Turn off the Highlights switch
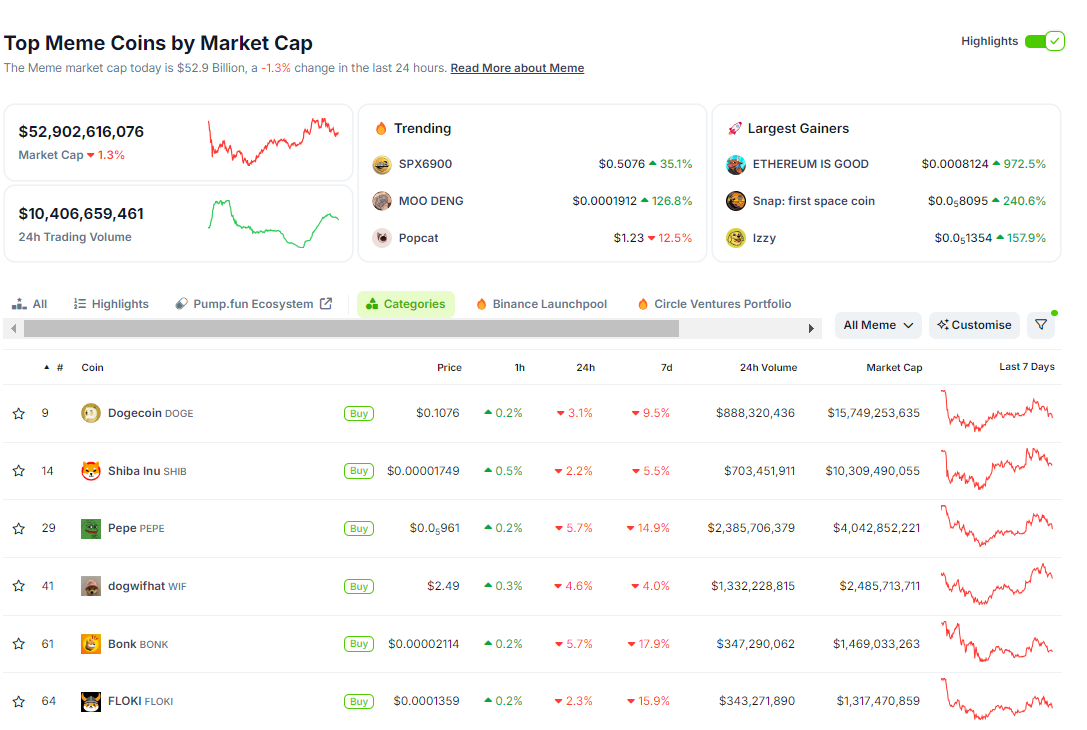 (1045, 41)
